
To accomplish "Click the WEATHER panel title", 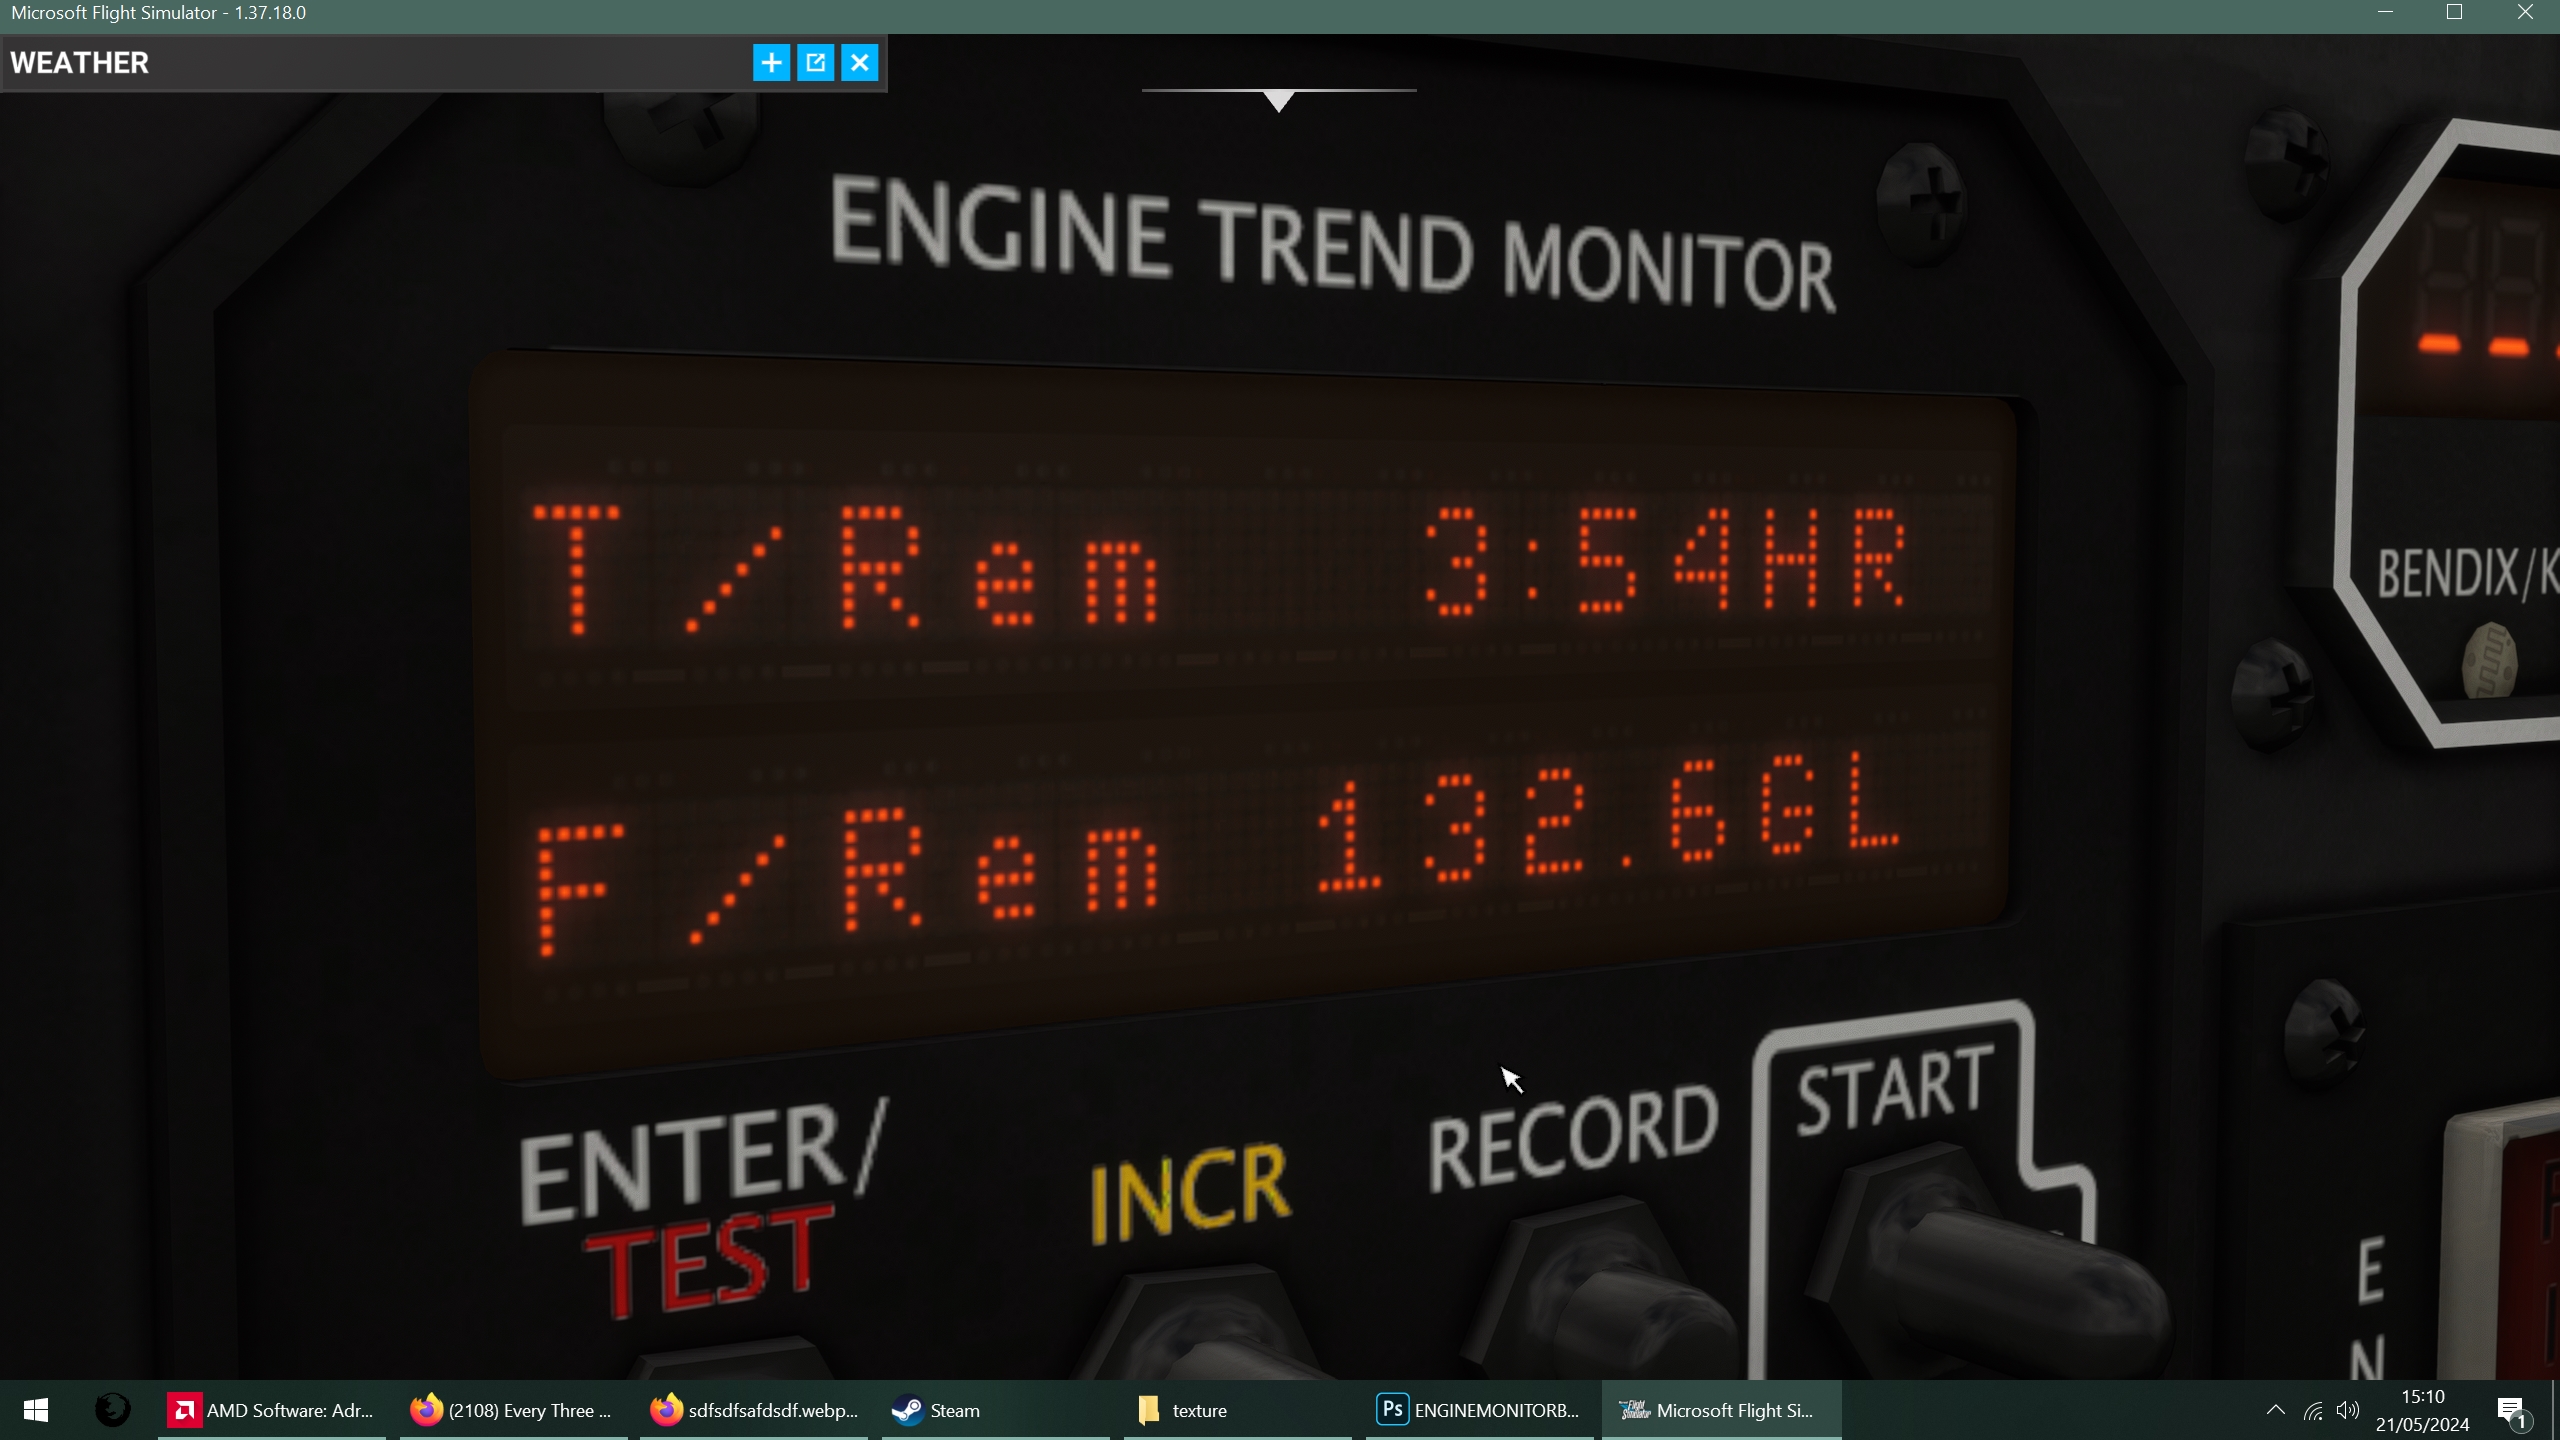I will (x=80, y=63).
